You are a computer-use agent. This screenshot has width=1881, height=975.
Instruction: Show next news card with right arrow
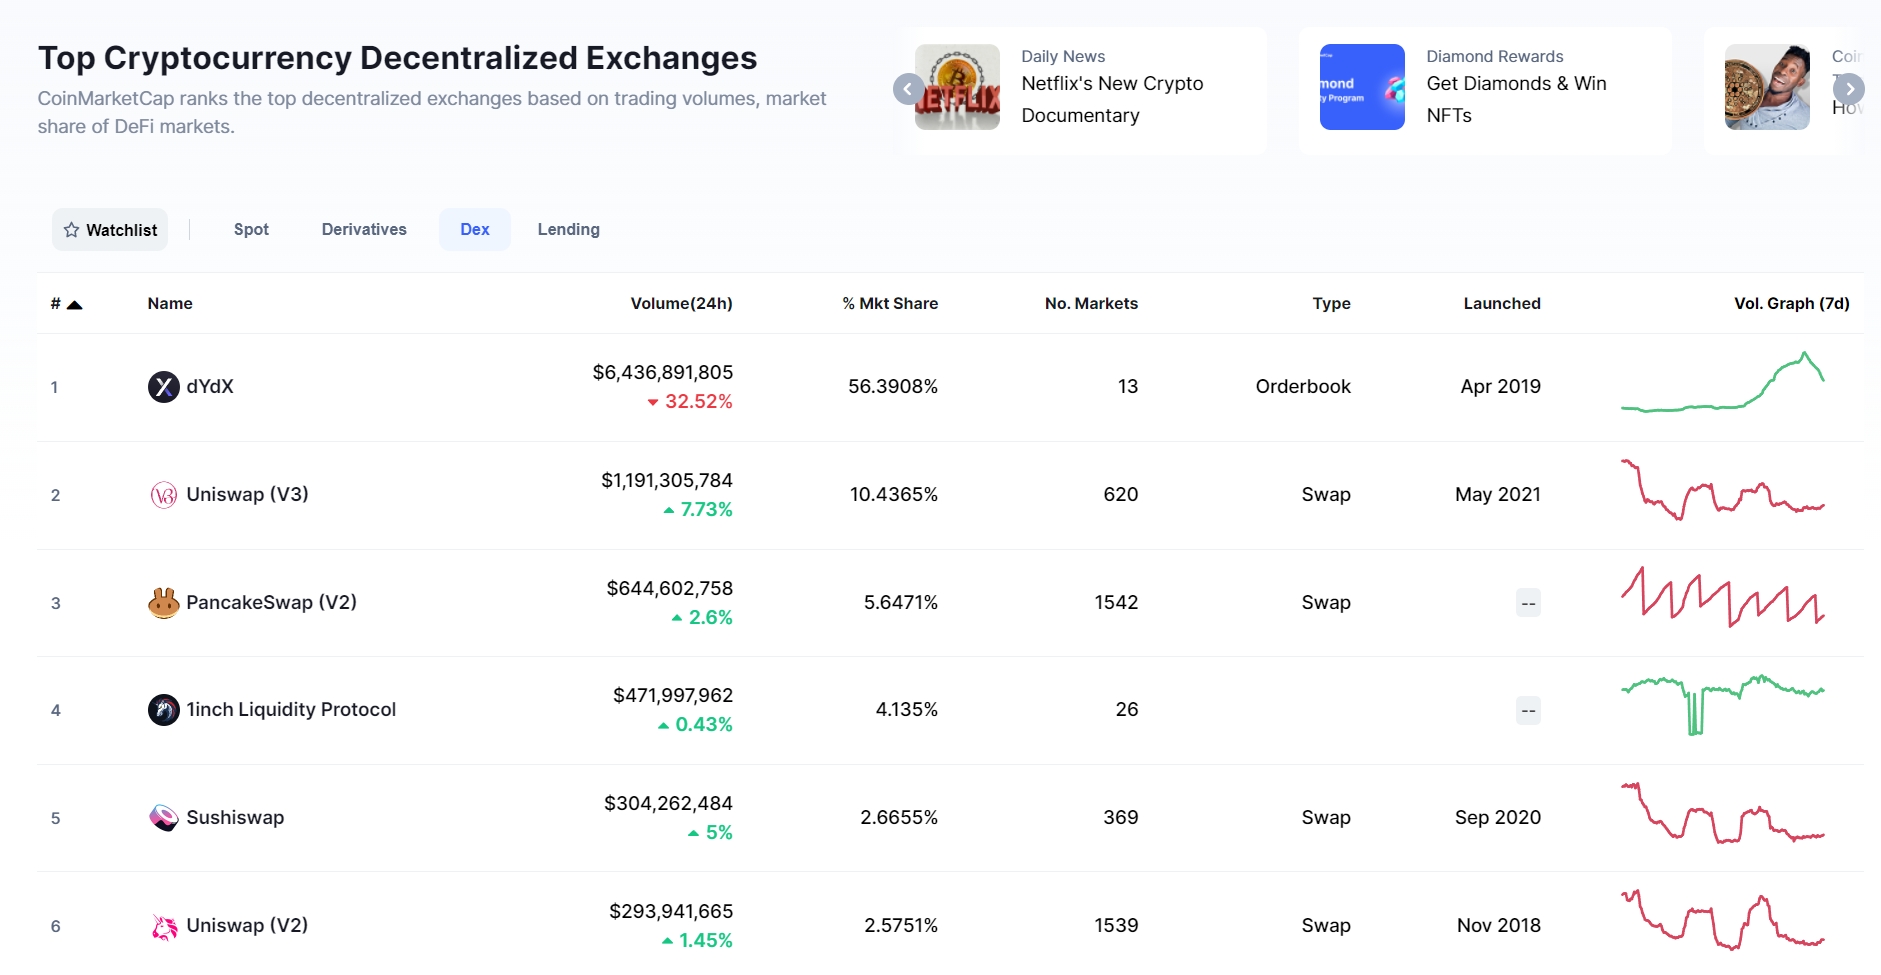[x=1849, y=89]
